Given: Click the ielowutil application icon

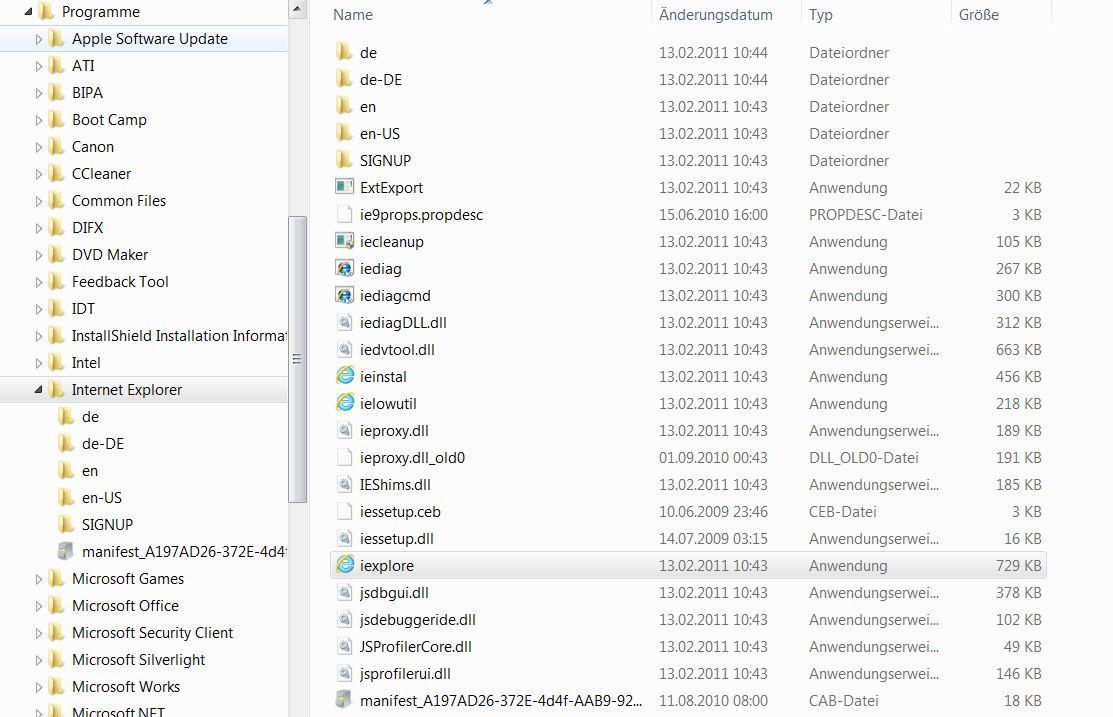Looking at the screenshot, I should tap(345, 403).
